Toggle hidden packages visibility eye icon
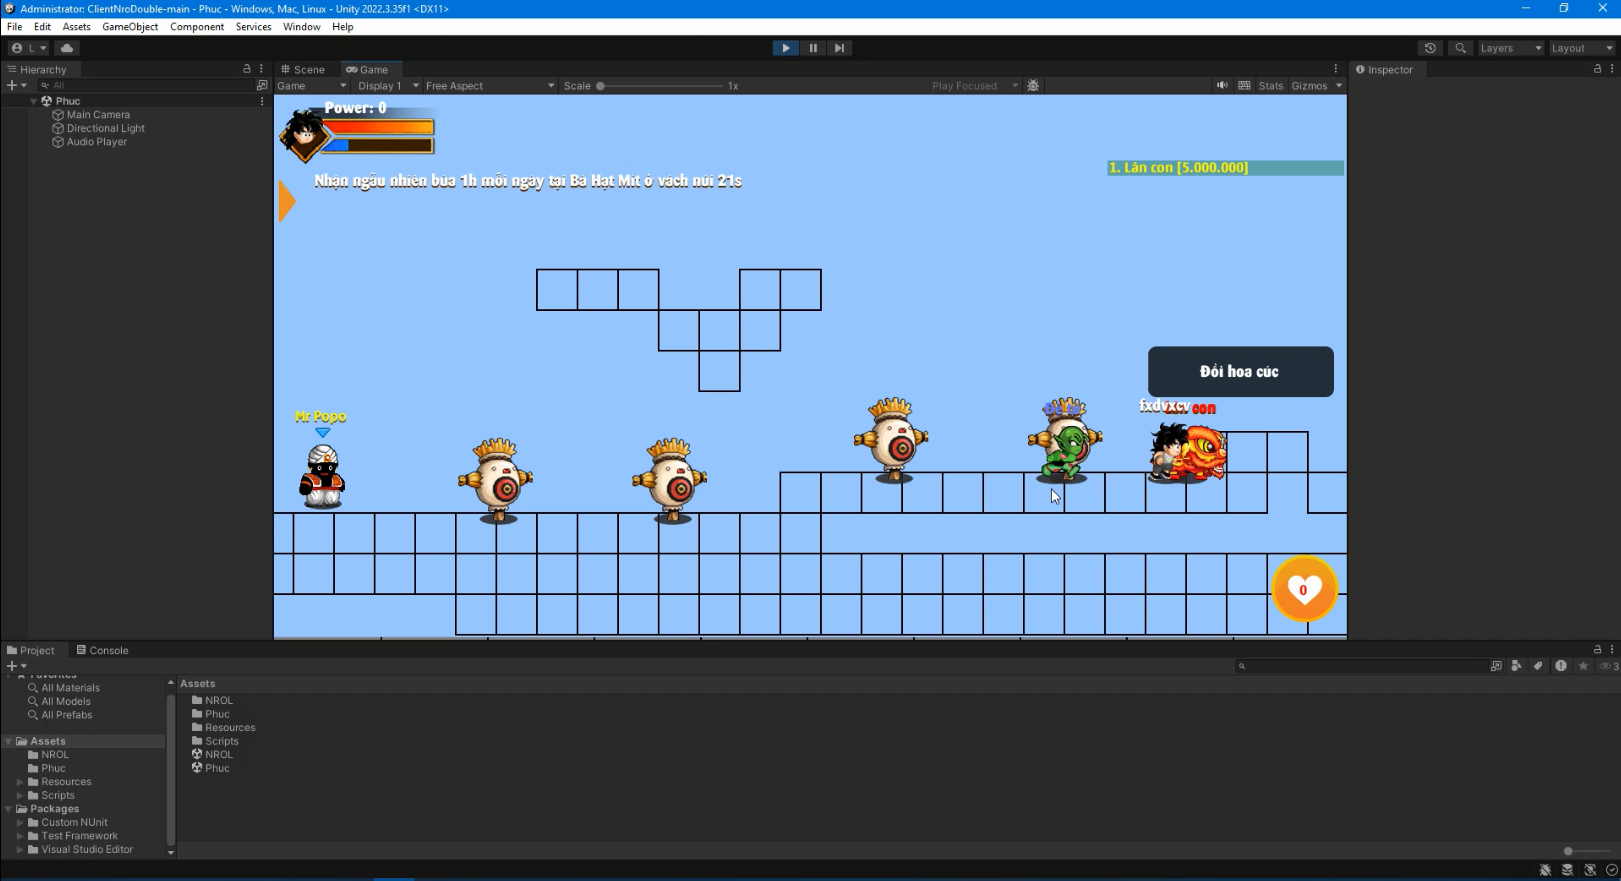Screen dimensions: 1621x881 coord(1608,666)
